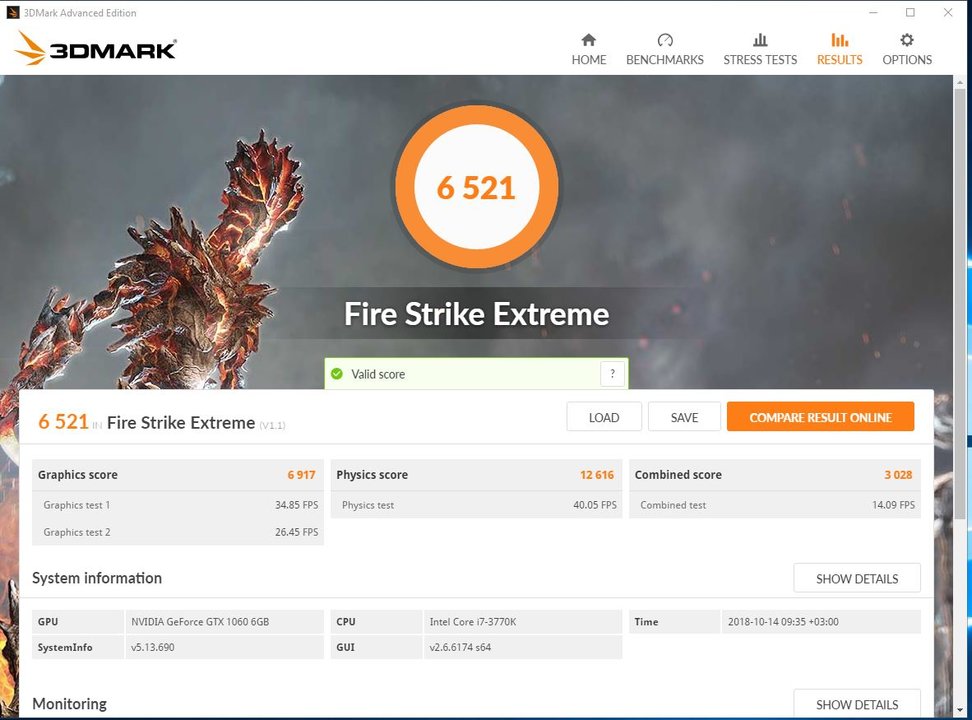The width and height of the screenshot is (972, 720).
Task: Click the System information heading
Action: (x=97, y=578)
